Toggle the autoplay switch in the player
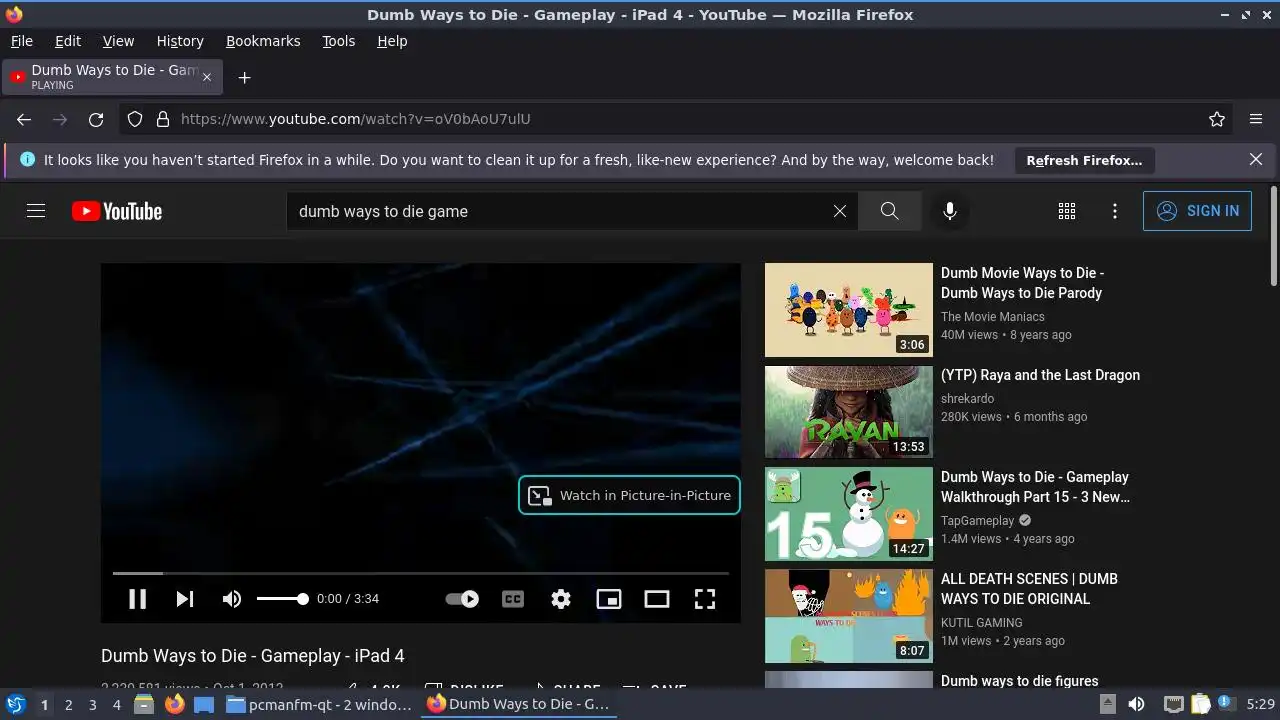This screenshot has height=720, width=1280. [x=462, y=599]
